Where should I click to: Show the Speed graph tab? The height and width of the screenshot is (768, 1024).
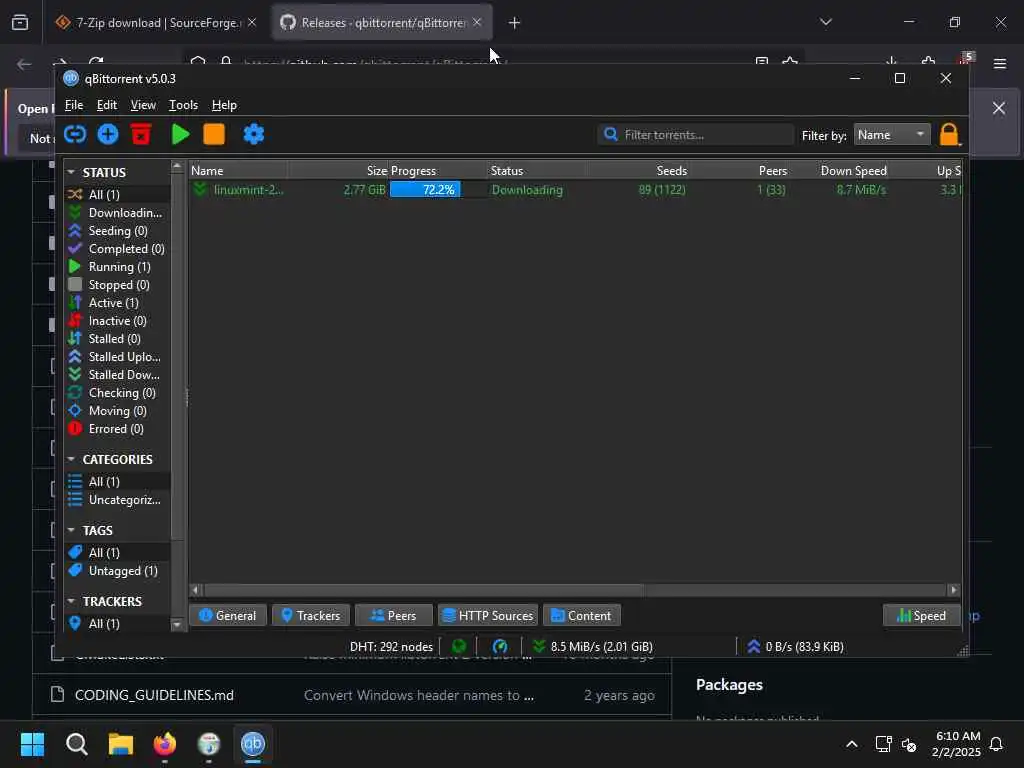(921, 615)
